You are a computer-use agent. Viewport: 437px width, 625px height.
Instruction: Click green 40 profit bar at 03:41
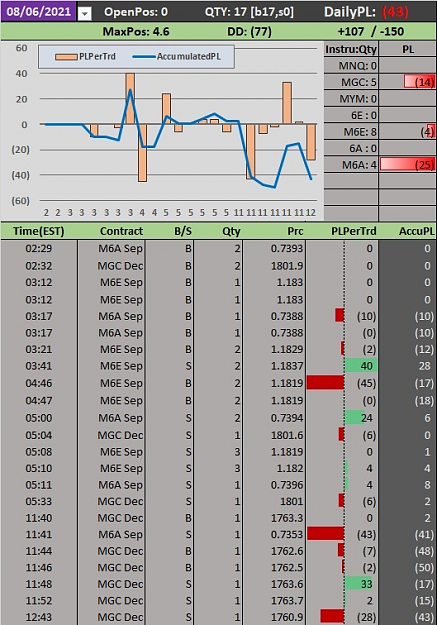coord(360,366)
